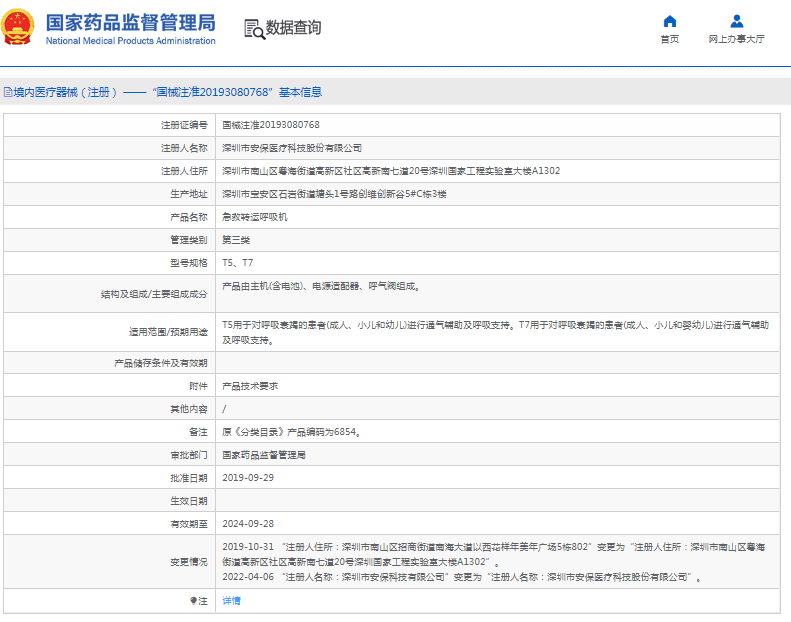Click the registration number 国械注准20193080768 table cell

(271, 125)
